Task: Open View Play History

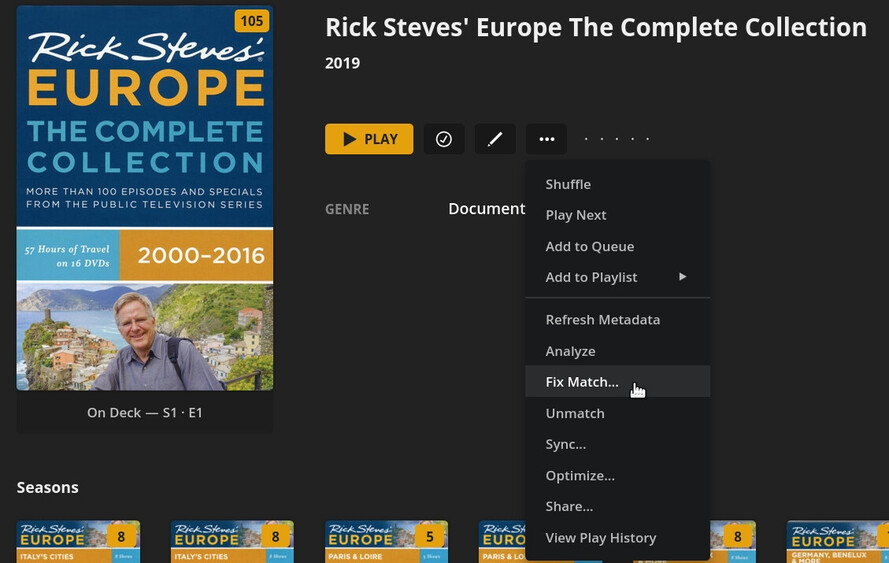Action: coord(617,537)
